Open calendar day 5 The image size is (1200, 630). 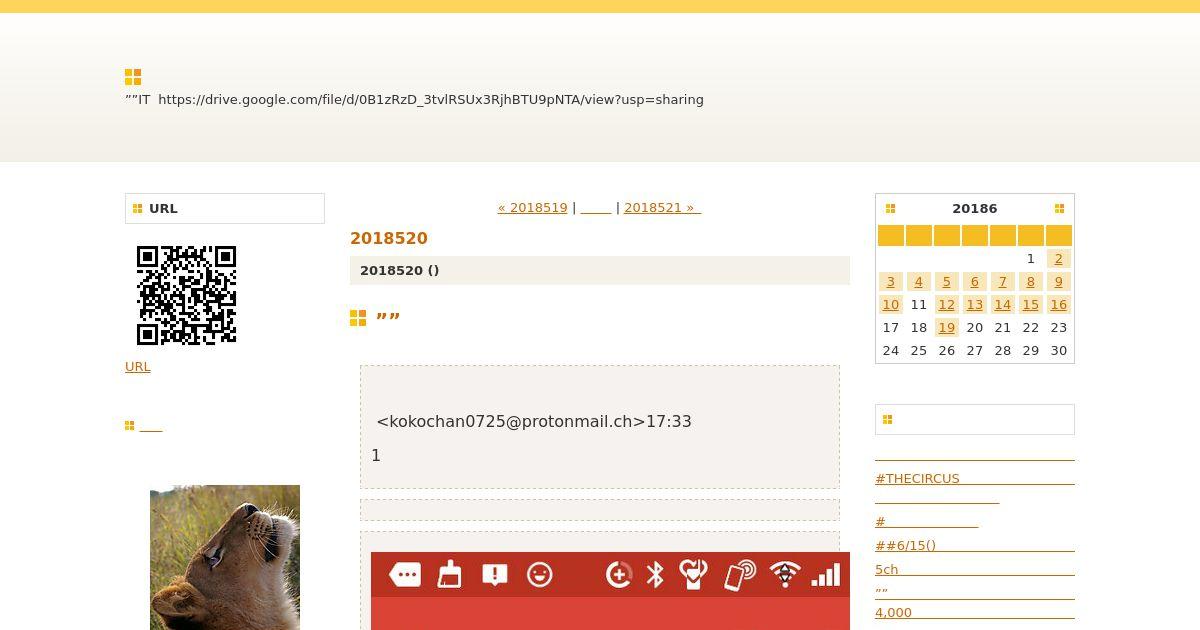point(947,282)
